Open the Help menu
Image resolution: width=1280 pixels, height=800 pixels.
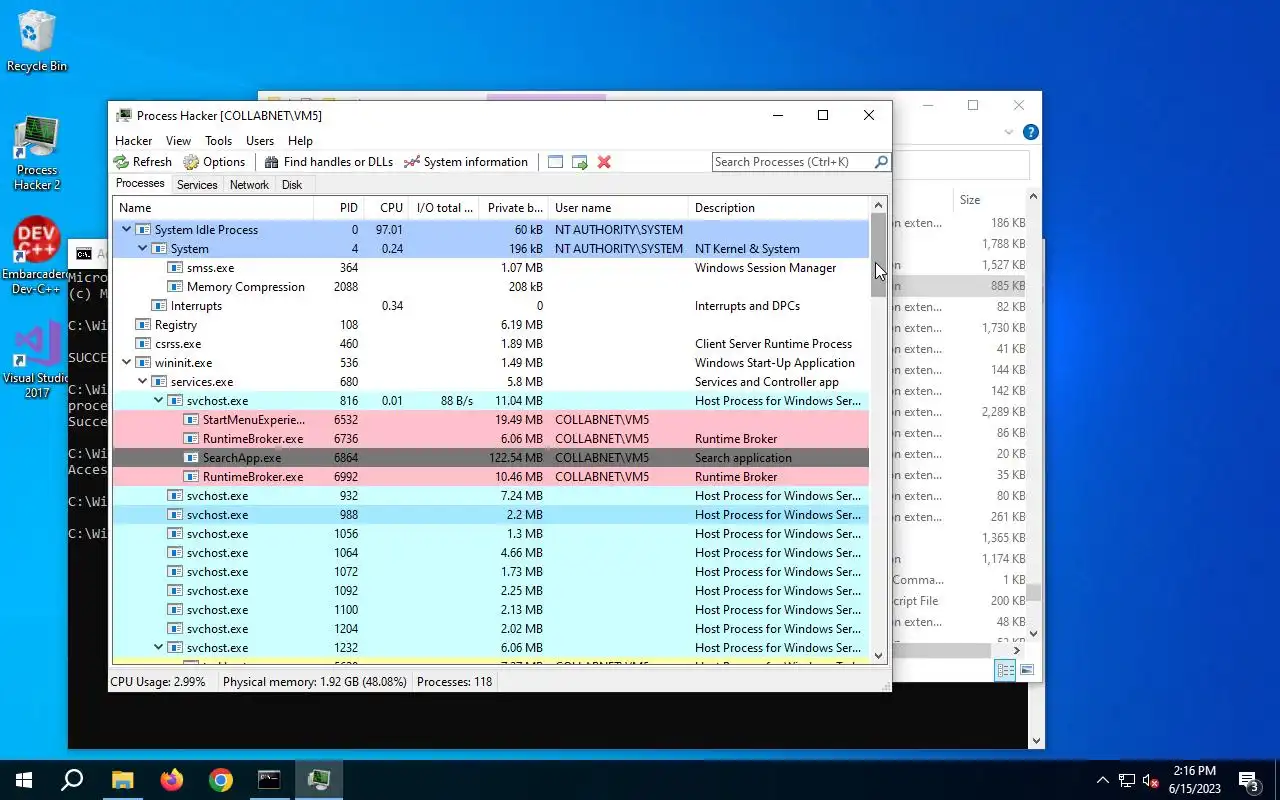300,141
